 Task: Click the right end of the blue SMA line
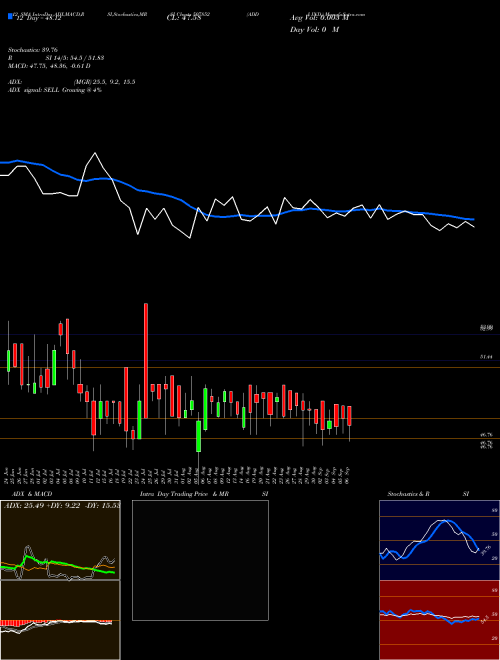click(x=473, y=219)
